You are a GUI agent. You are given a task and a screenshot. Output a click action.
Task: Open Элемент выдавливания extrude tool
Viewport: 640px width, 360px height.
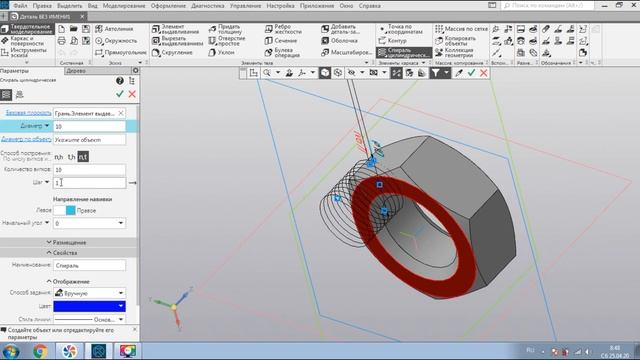(176, 29)
